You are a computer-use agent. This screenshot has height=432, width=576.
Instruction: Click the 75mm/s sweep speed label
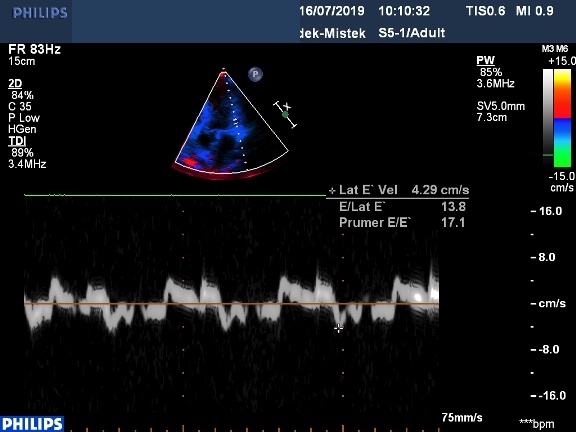point(462,417)
